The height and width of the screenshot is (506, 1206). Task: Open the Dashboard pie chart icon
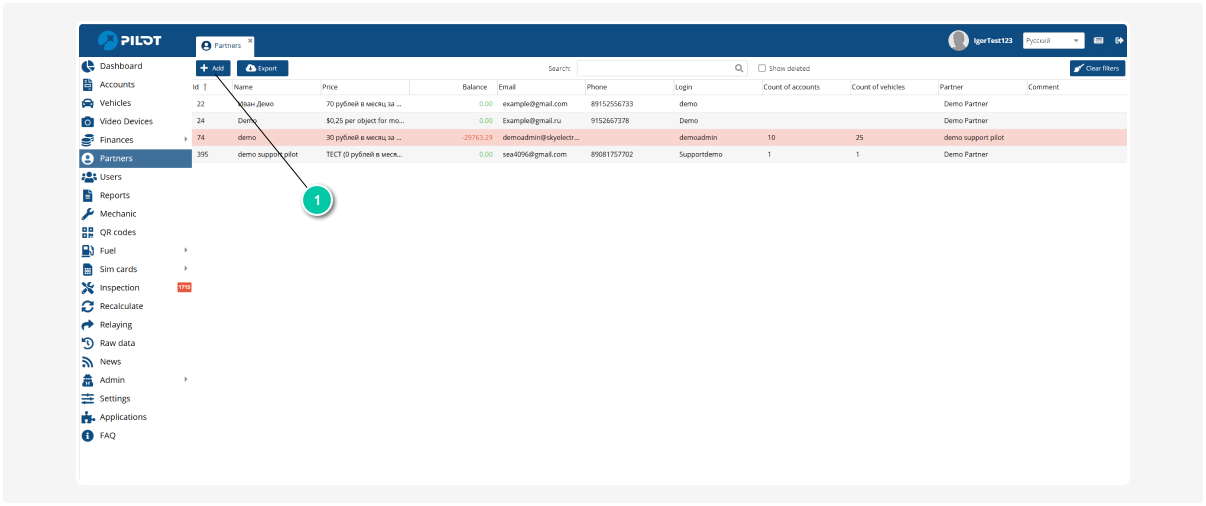pos(88,66)
